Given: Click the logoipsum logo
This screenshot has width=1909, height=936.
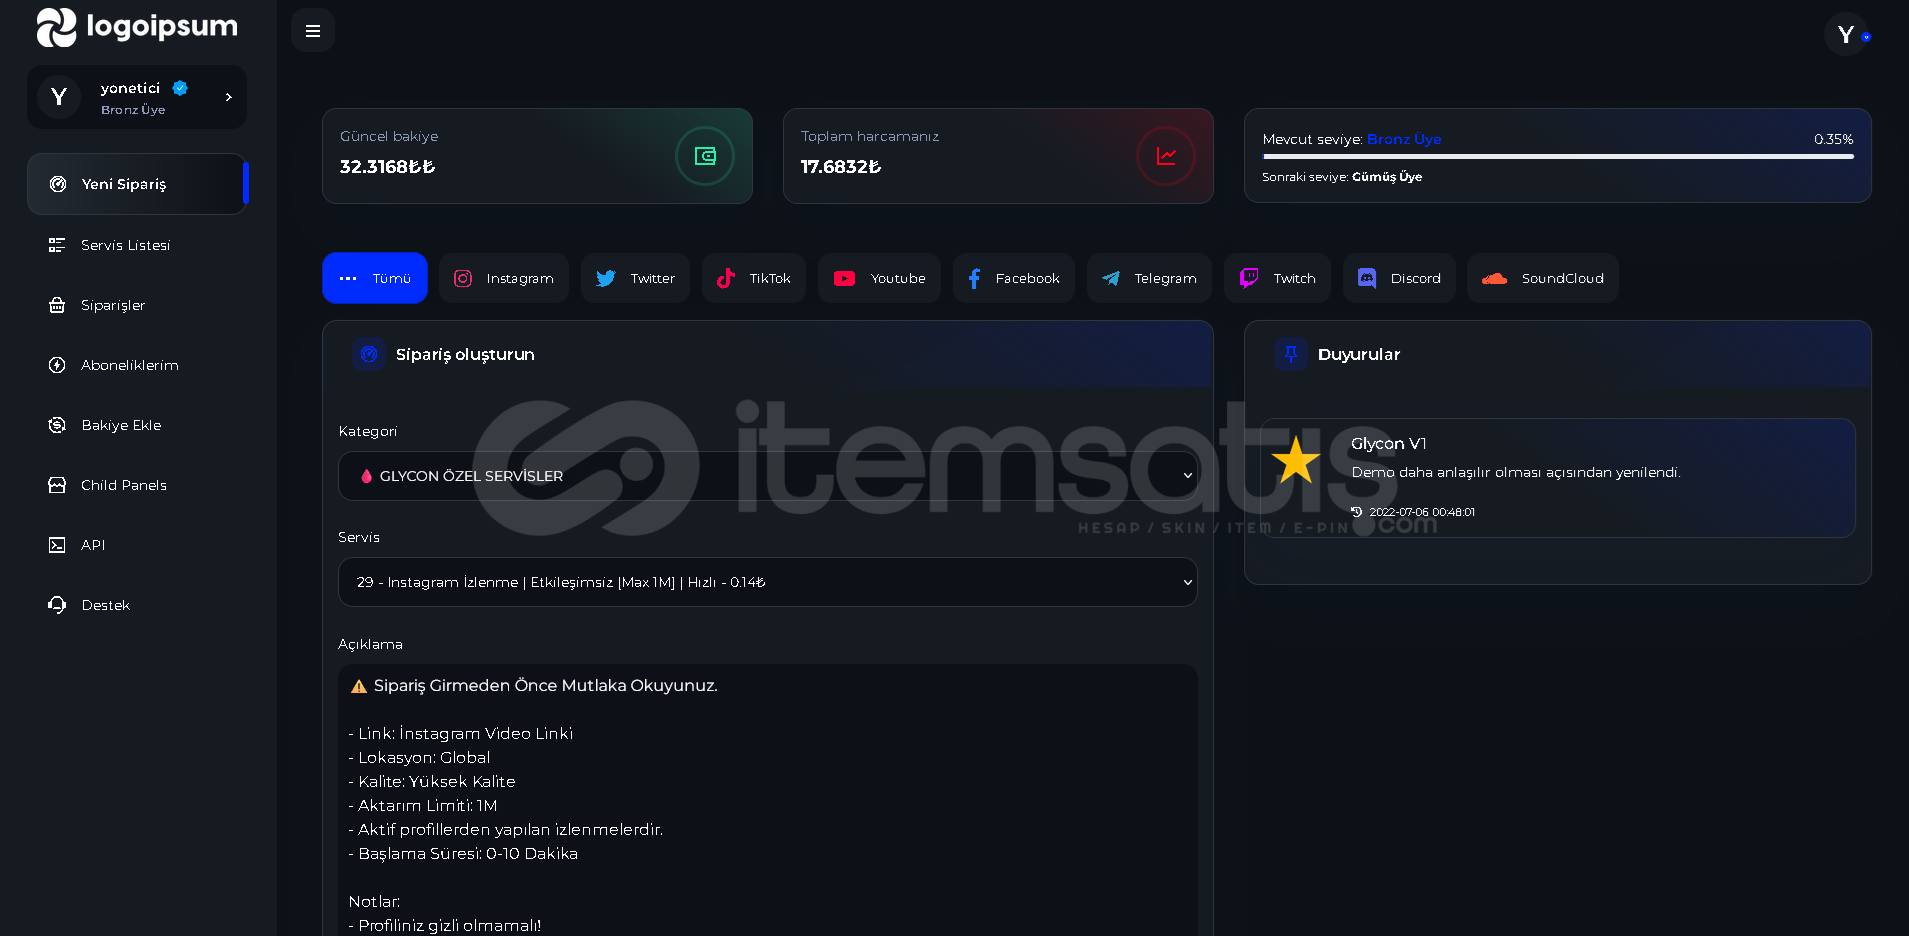Looking at the screenshot, I should click(137, 27).
